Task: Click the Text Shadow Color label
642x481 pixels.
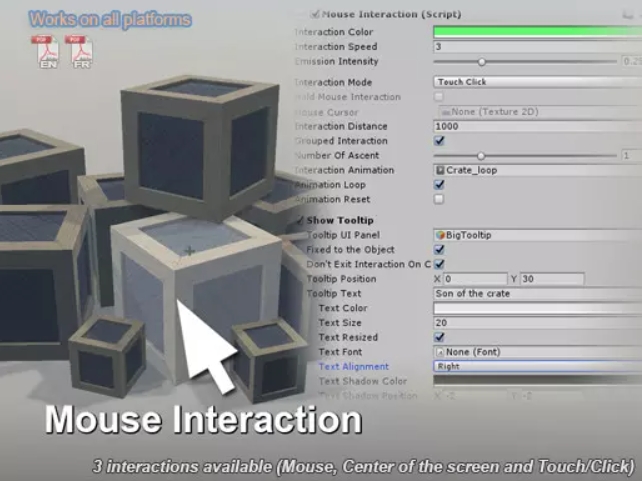Action: [363, 381]
